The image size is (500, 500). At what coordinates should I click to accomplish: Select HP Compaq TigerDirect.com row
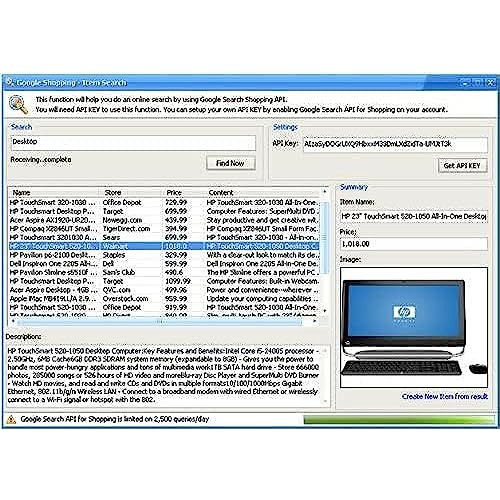tap(164, 229)
